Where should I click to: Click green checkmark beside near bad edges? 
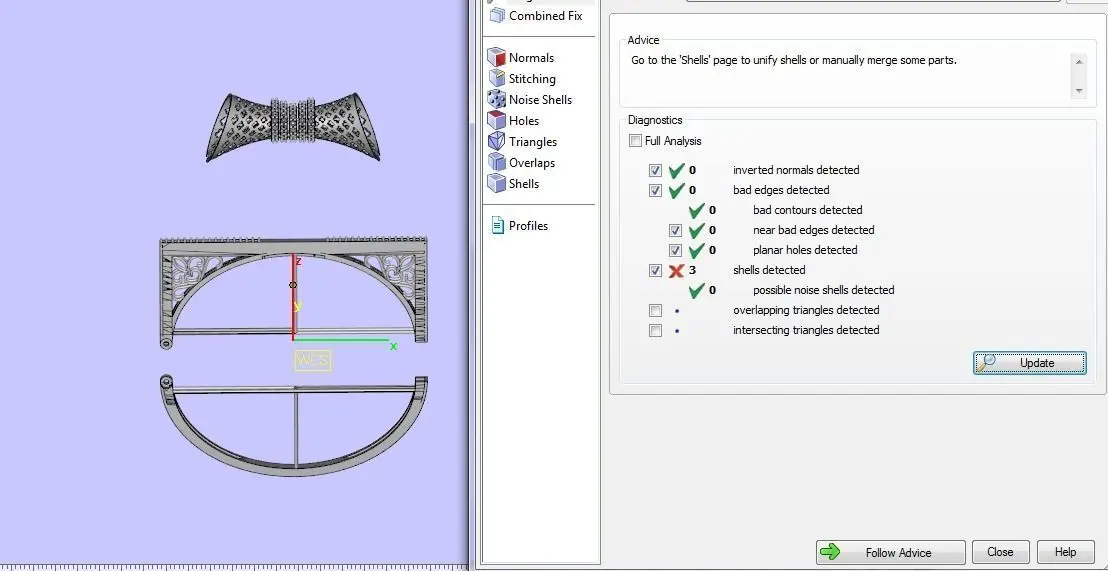(697, 230)
